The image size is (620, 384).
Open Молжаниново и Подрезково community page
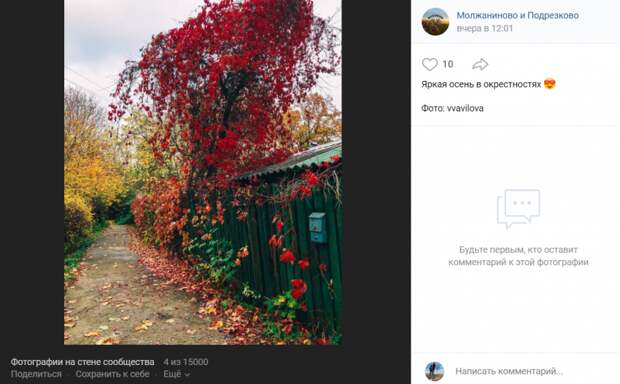coord(518,15)
